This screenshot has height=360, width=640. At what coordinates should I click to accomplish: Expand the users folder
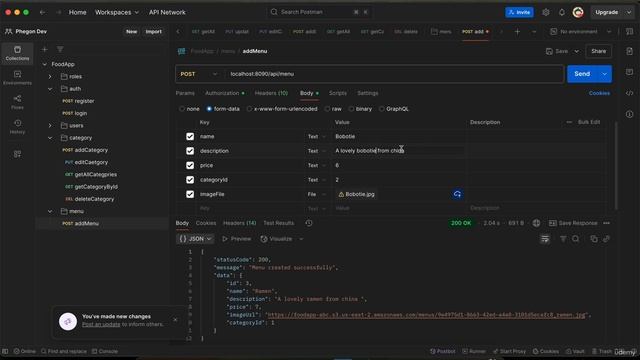(50, 125)
